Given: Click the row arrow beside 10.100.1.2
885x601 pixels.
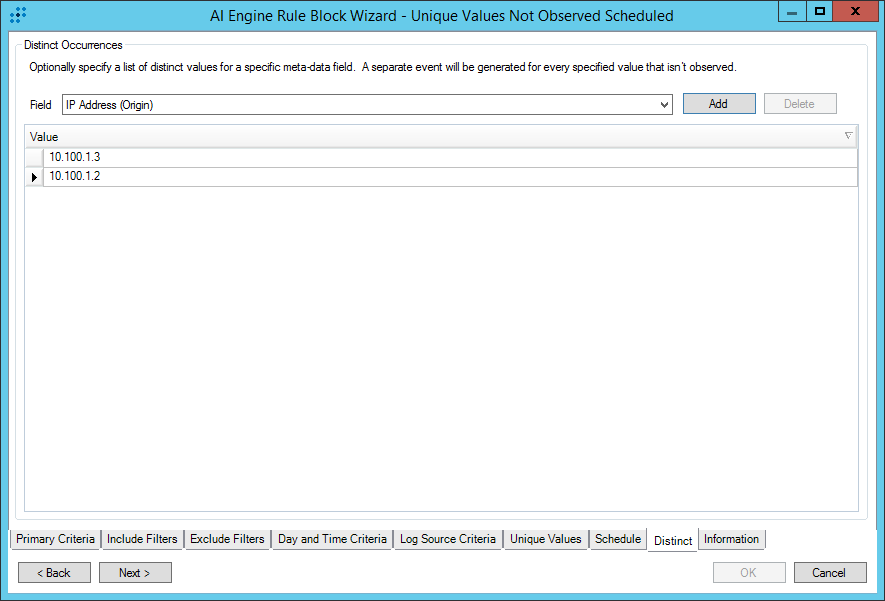Looking at the screenshot, I should coord(35,177).
